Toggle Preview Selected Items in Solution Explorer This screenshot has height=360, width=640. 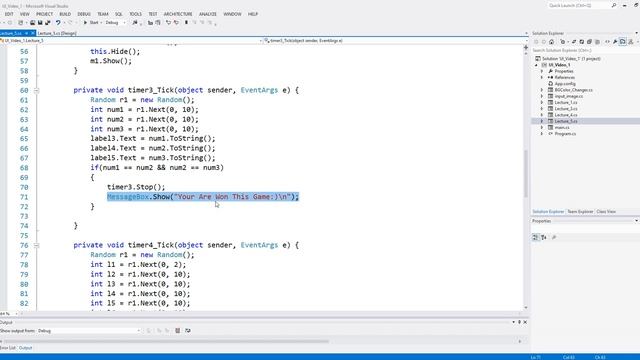[x=622, y=42]
